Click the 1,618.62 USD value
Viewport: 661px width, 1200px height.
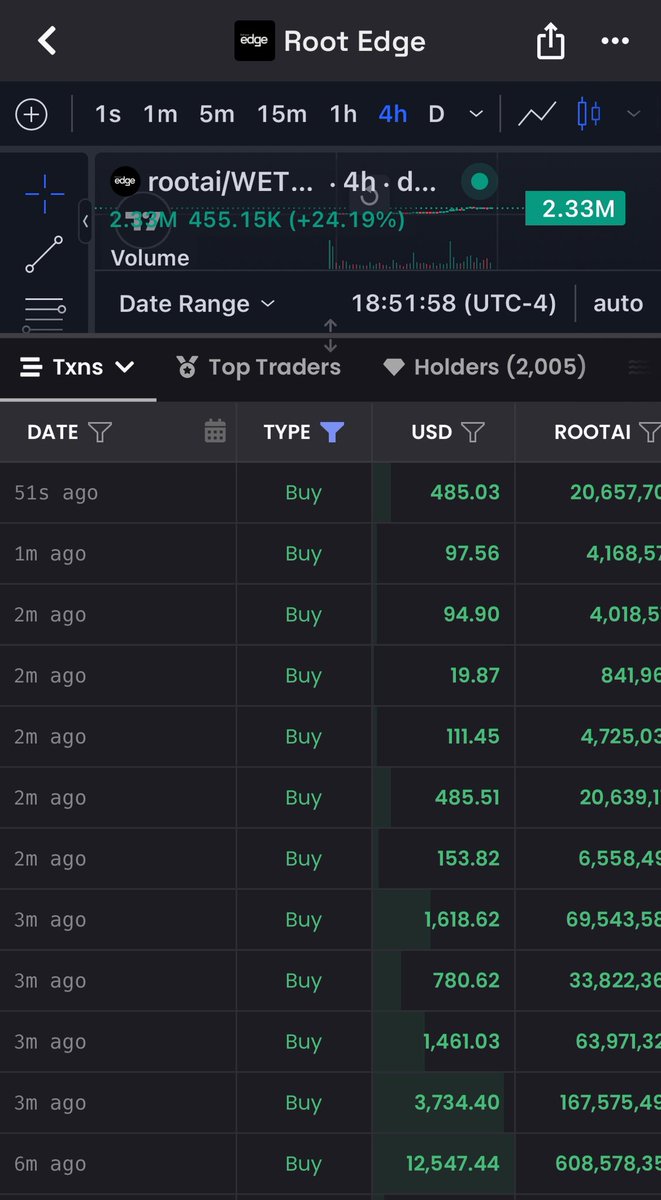pyautogui.click(x=462, y=919)
